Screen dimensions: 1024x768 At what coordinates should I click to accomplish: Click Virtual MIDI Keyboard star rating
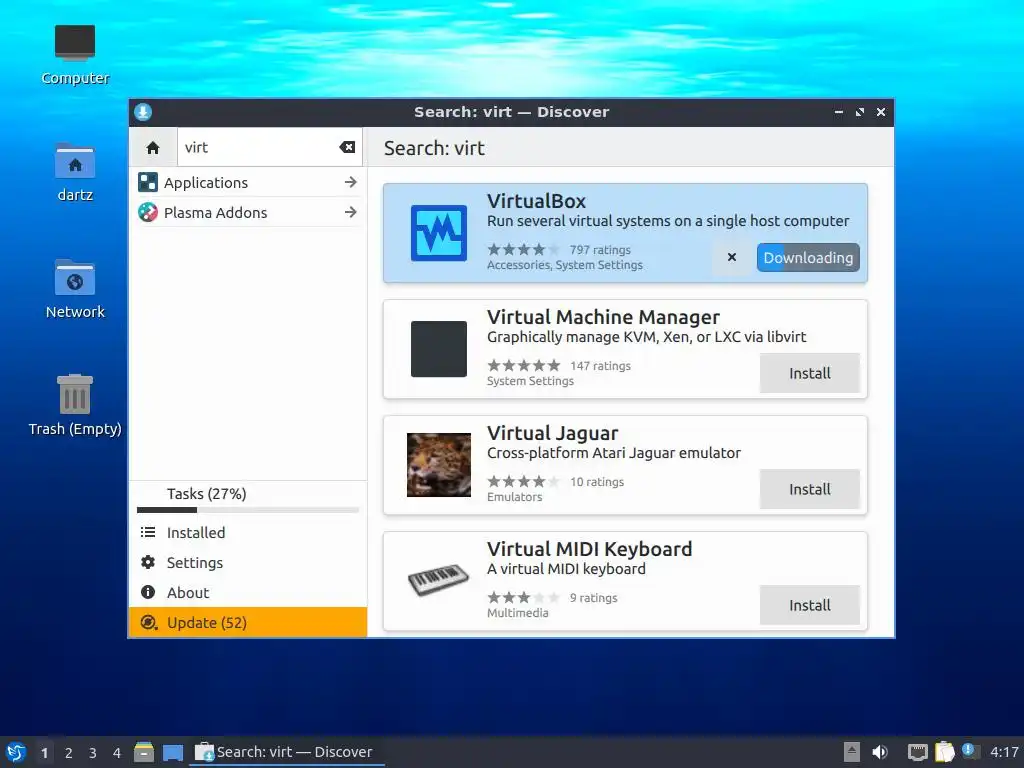[x=524, y=598]
